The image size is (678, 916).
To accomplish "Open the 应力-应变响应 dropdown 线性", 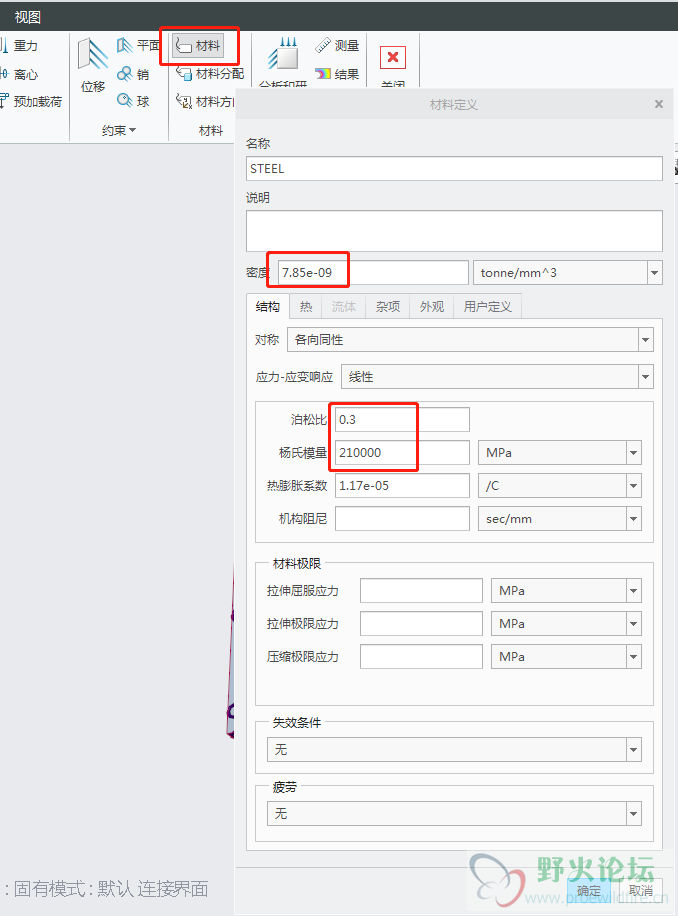I will pyautogui.click(x=497, y=377).
